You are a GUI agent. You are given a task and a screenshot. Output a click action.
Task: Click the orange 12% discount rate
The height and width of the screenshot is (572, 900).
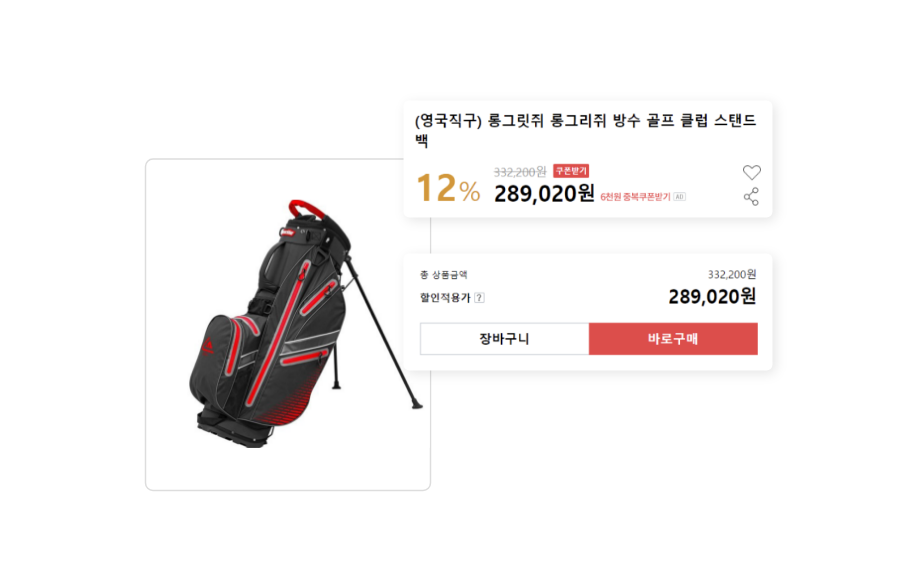tap(448, 189)
